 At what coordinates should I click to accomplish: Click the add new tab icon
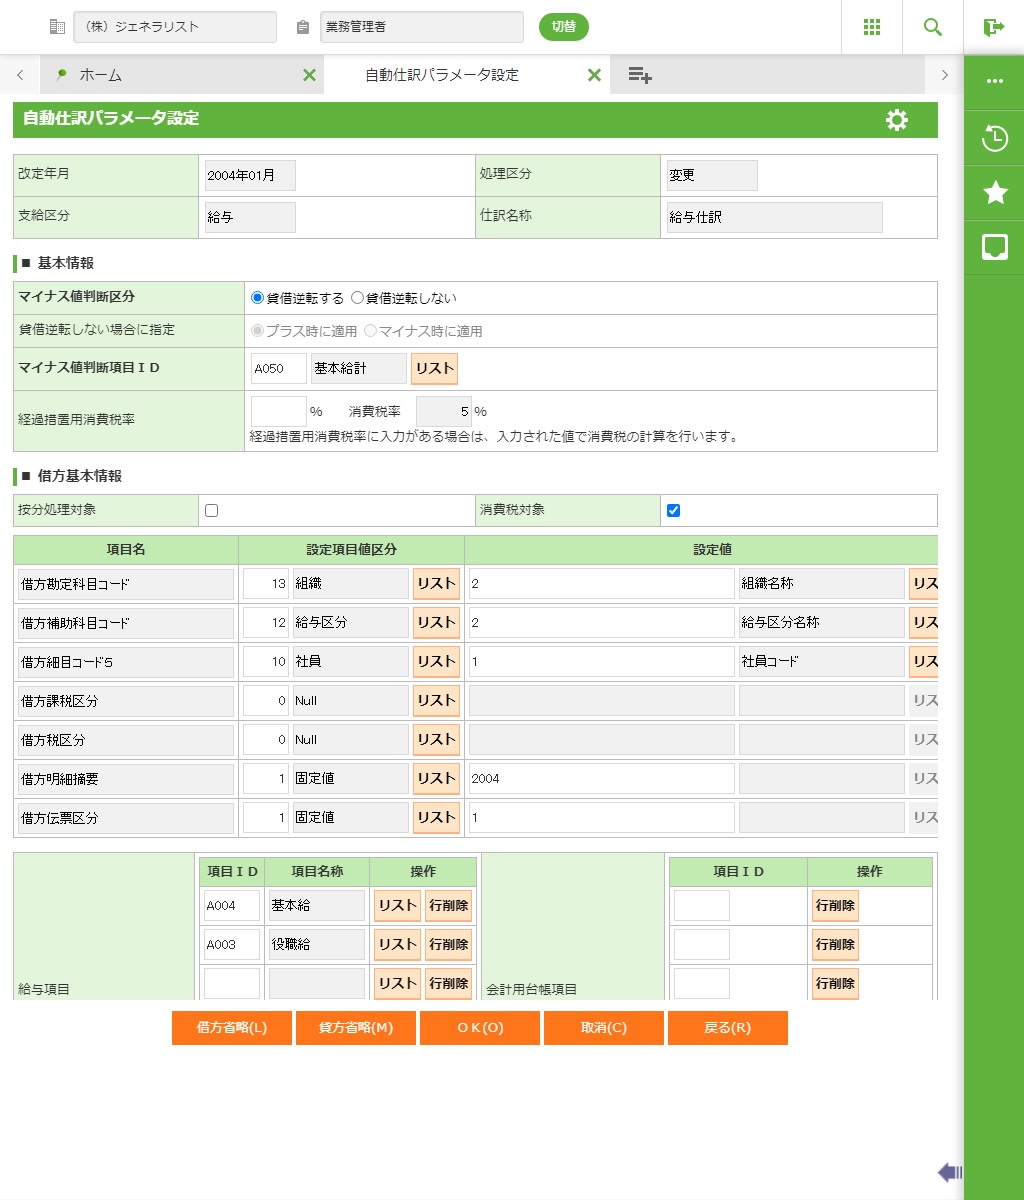tap(640, 75)
